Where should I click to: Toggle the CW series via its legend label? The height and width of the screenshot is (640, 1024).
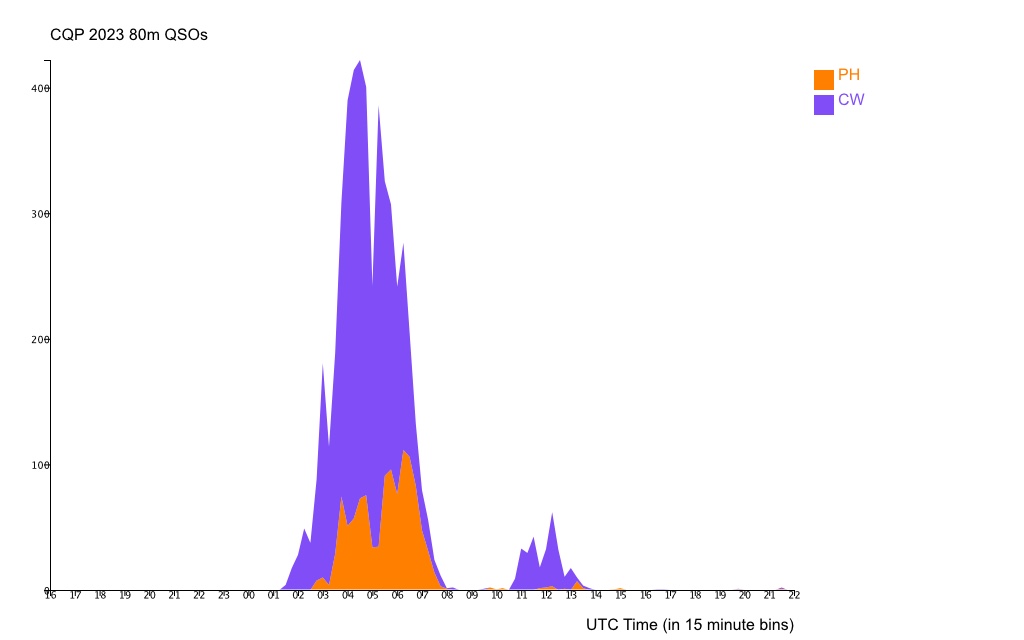coord(851,100)
